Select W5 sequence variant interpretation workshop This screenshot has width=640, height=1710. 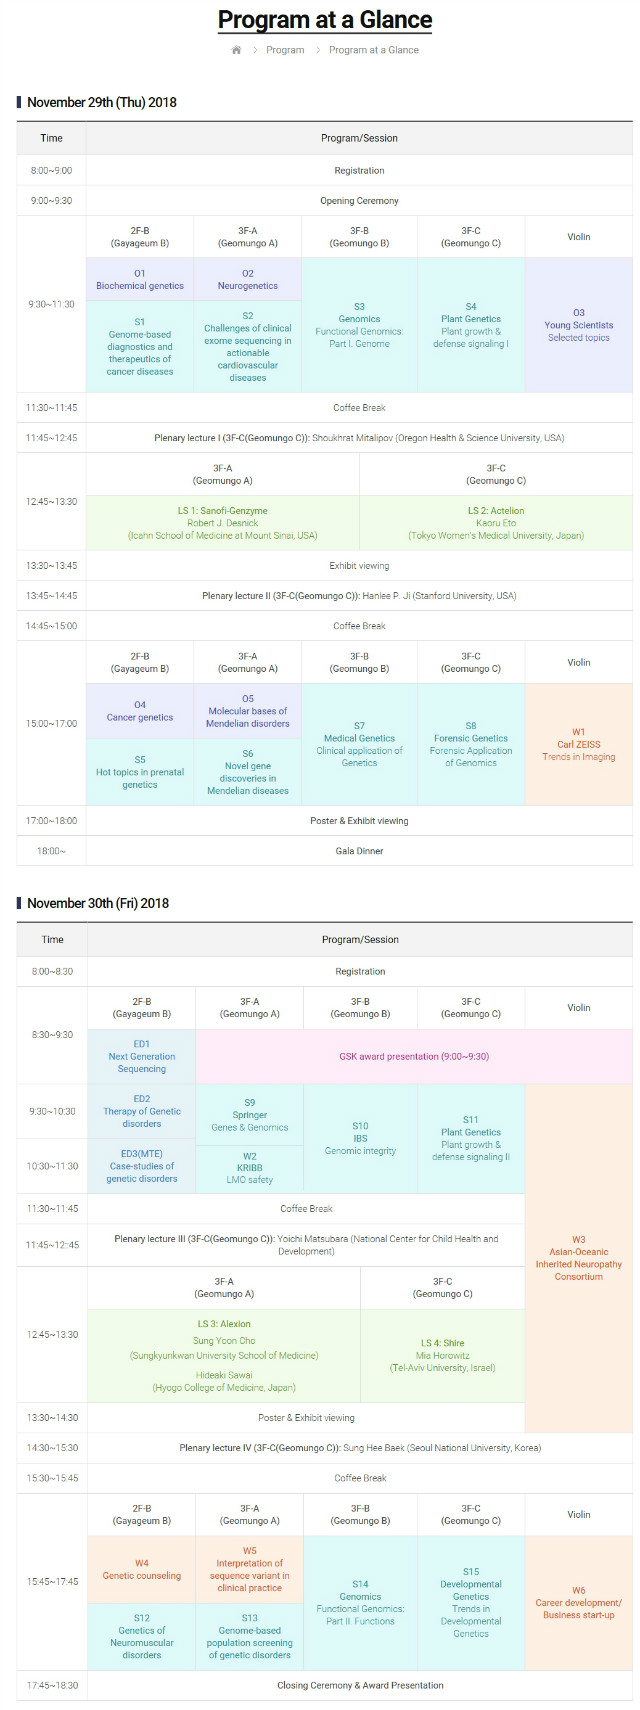[250, 1569]
